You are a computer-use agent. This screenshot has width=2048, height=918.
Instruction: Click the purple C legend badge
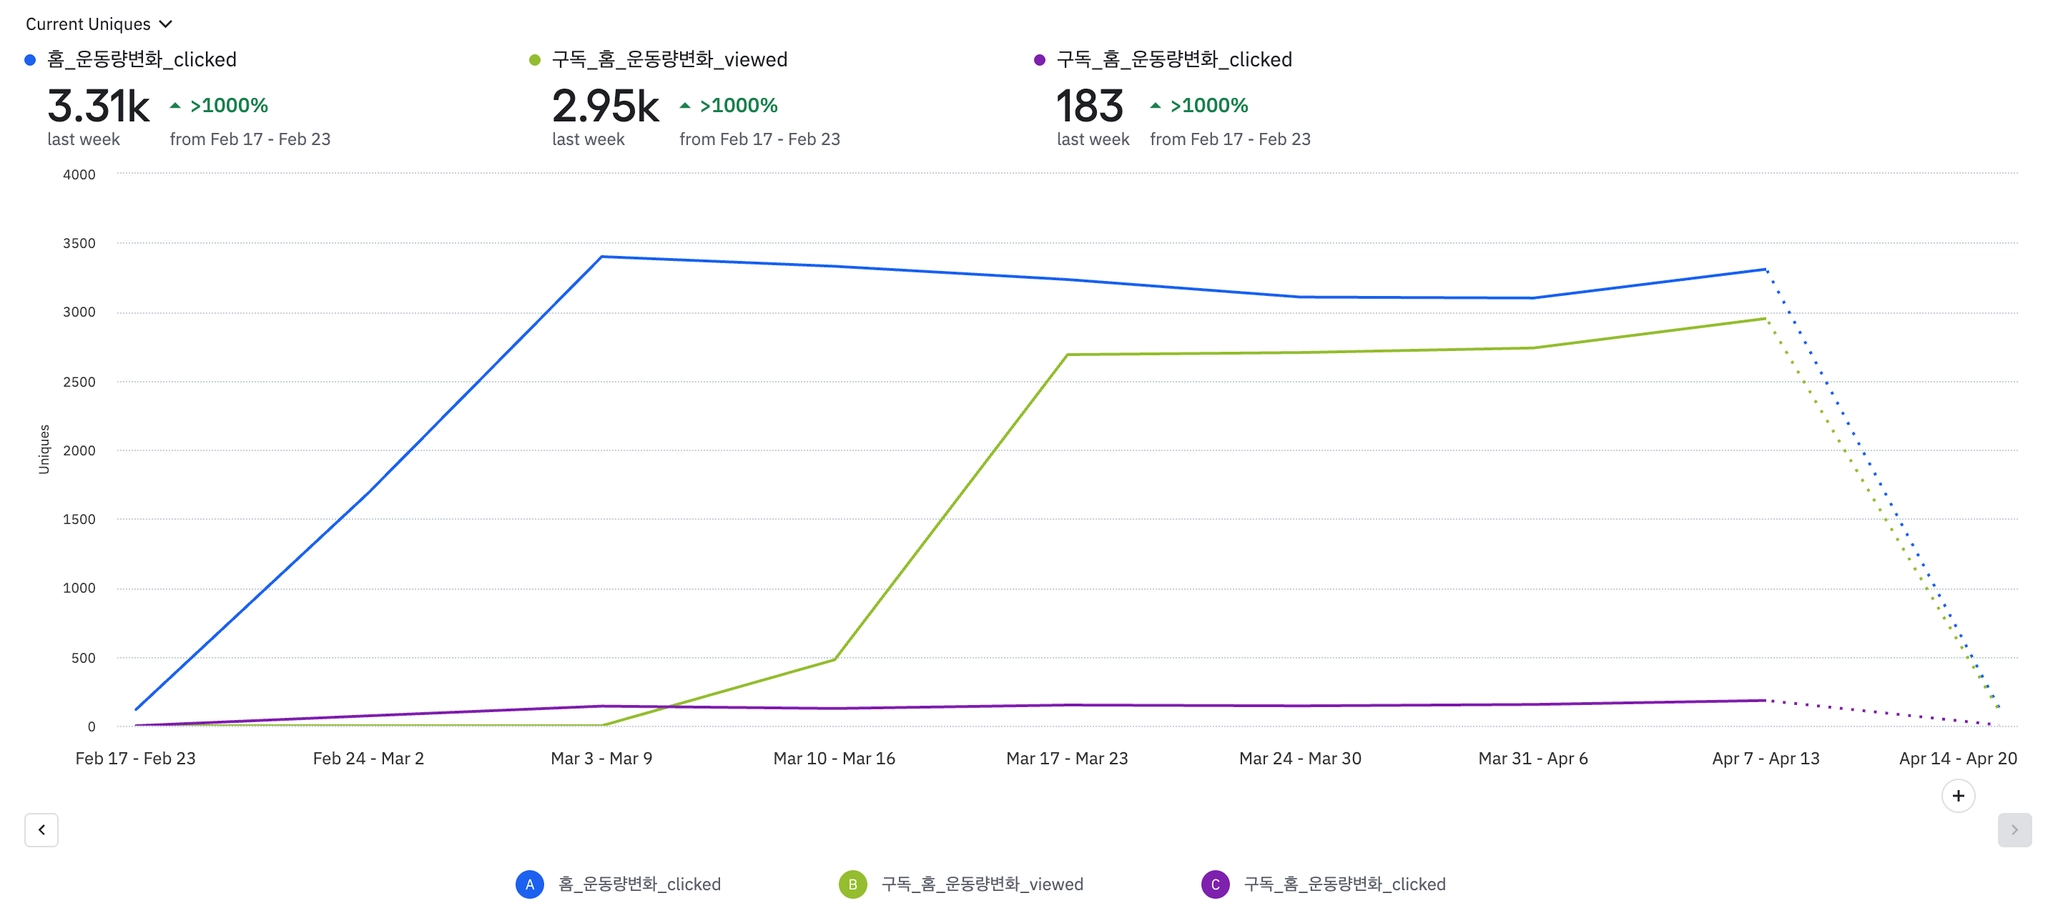[1215, 884]
